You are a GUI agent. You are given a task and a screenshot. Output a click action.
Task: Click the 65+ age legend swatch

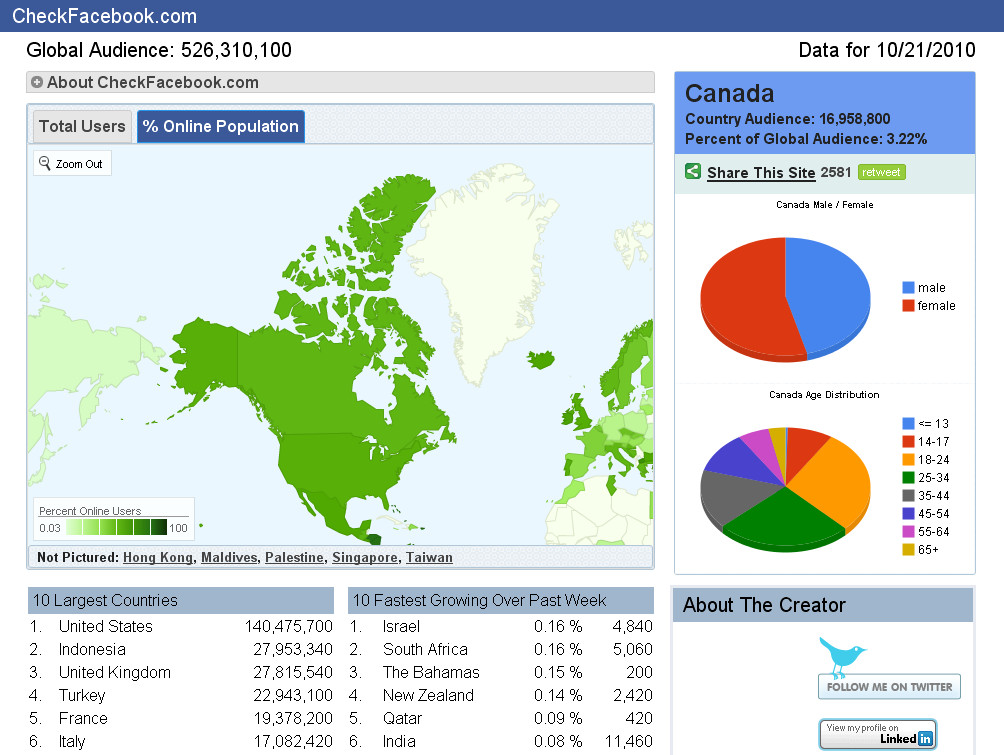908,549
